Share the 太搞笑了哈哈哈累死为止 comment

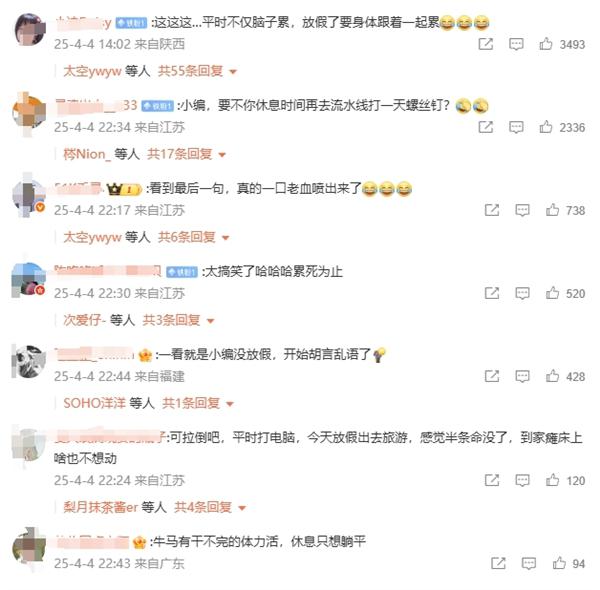(492, 293)
